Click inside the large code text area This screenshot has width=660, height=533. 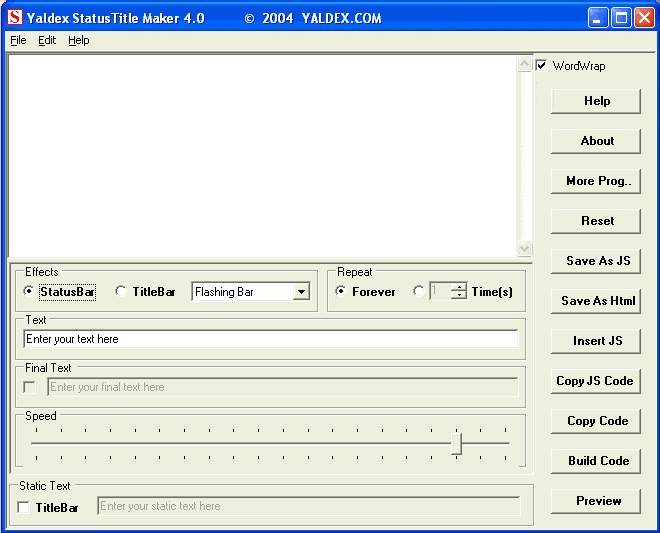(263, 156)
